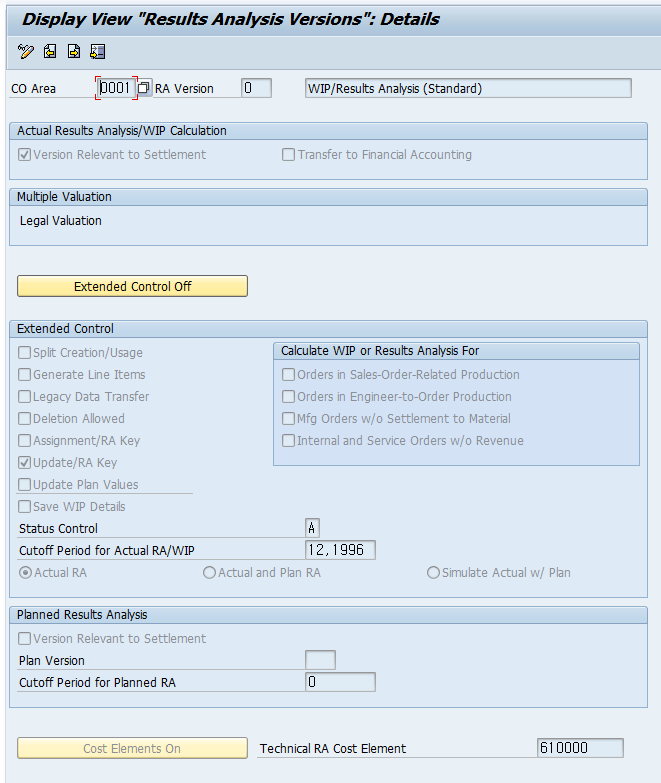Click Cutoff Period for Planned RA field

click(x=340, y=682)
